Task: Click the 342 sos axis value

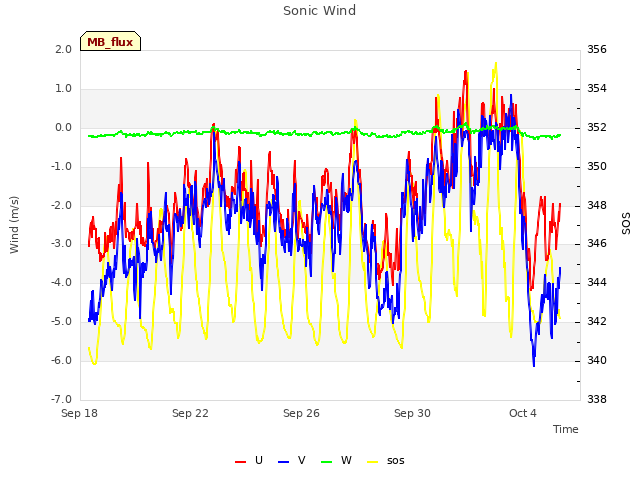Action: (x=597, y=322)
